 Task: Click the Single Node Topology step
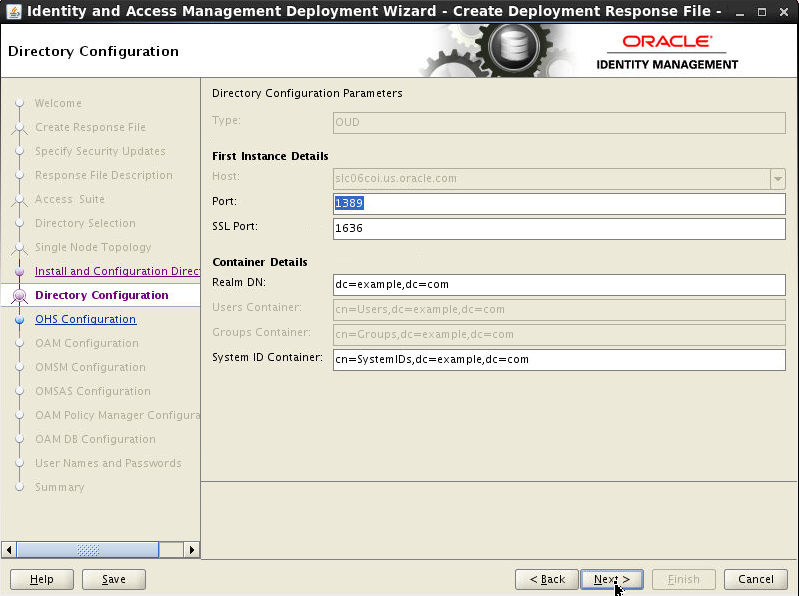coord(93,247)
